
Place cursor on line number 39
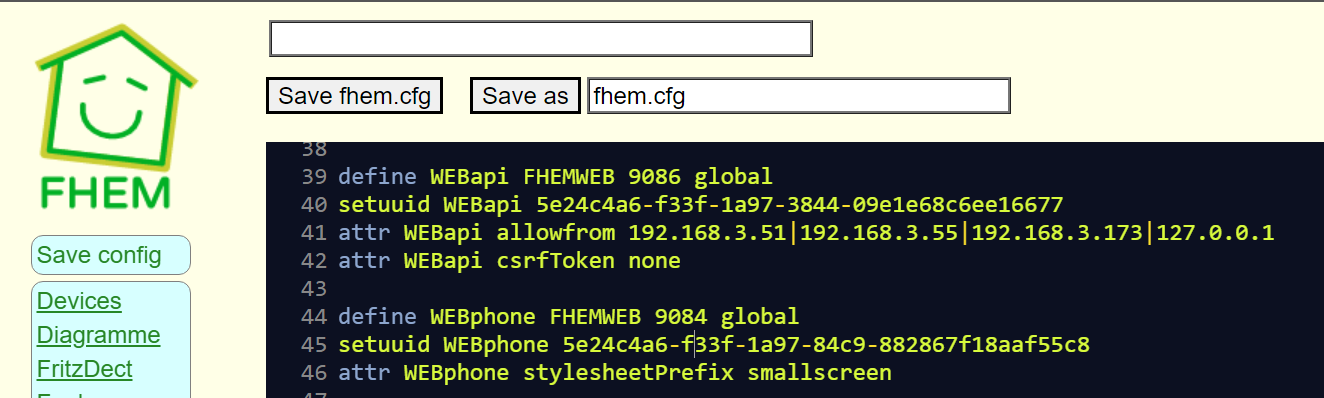click(x=314, y=177)
